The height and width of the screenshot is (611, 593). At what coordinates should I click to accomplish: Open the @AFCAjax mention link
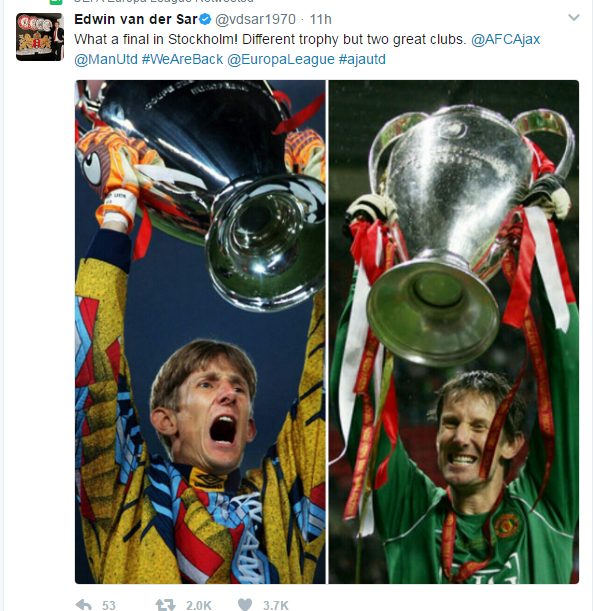[x=505, y=39]
